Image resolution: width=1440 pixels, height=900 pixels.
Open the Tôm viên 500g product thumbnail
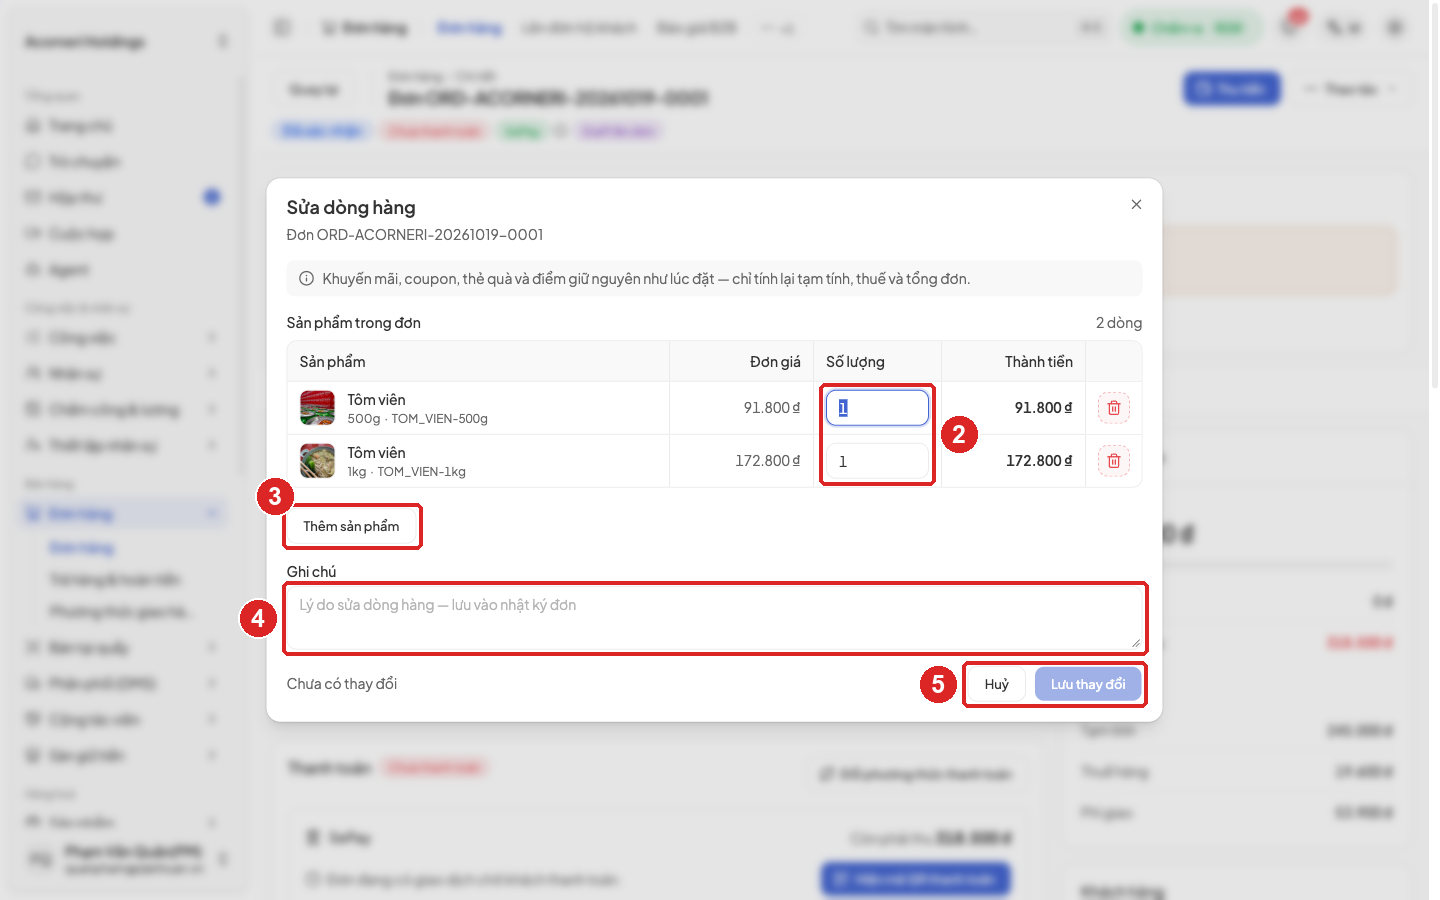[318, 408]
